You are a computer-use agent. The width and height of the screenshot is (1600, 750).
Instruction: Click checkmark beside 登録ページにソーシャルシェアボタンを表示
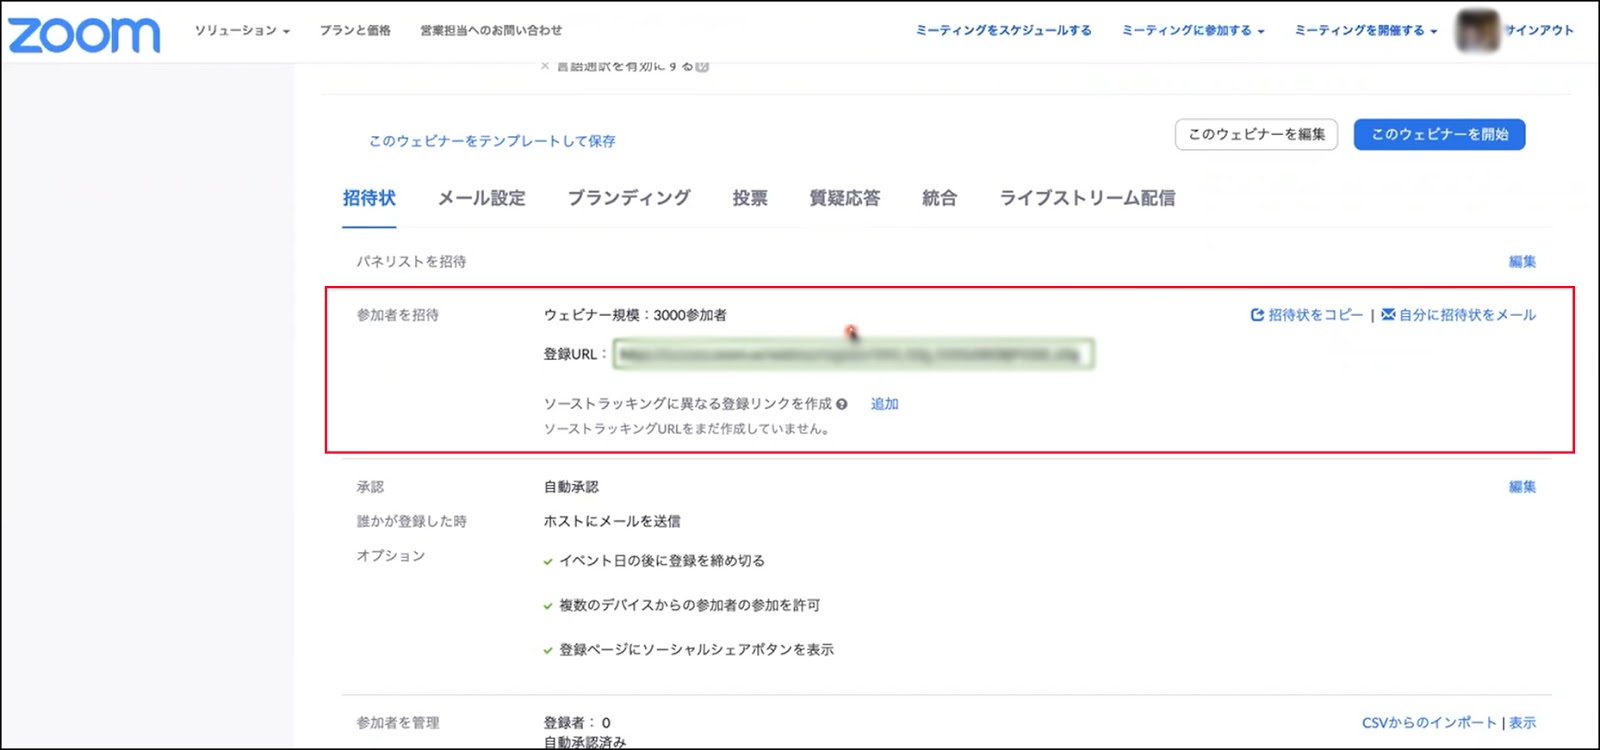point(548,651)
